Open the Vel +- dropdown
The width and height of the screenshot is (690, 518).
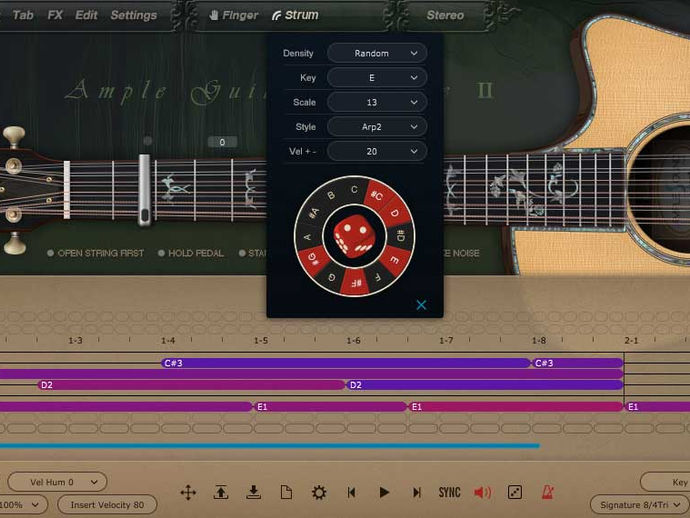pos(377,152)
